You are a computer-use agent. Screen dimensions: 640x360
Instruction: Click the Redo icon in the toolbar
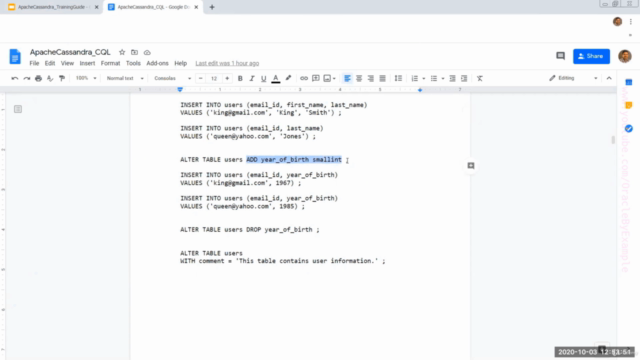coord(27,78)
